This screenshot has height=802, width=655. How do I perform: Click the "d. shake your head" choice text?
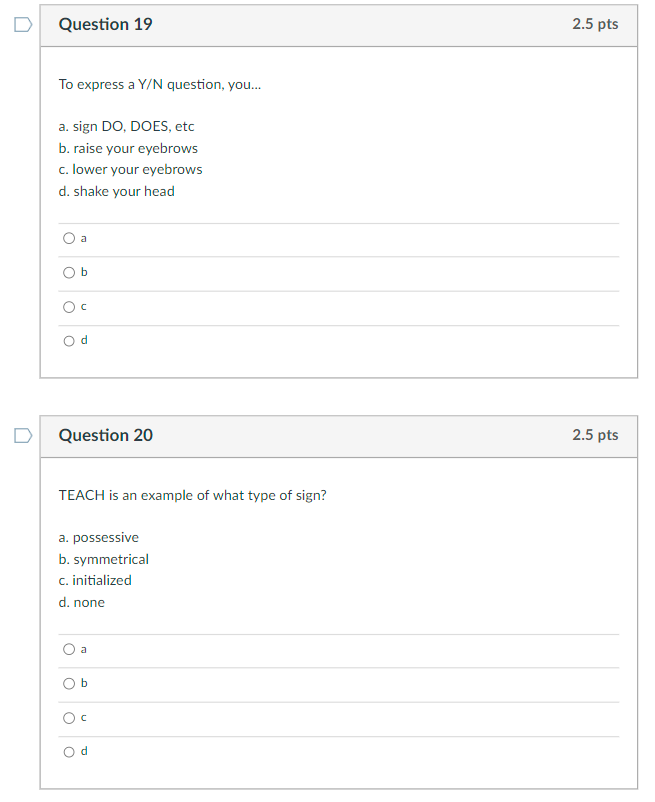116,191
